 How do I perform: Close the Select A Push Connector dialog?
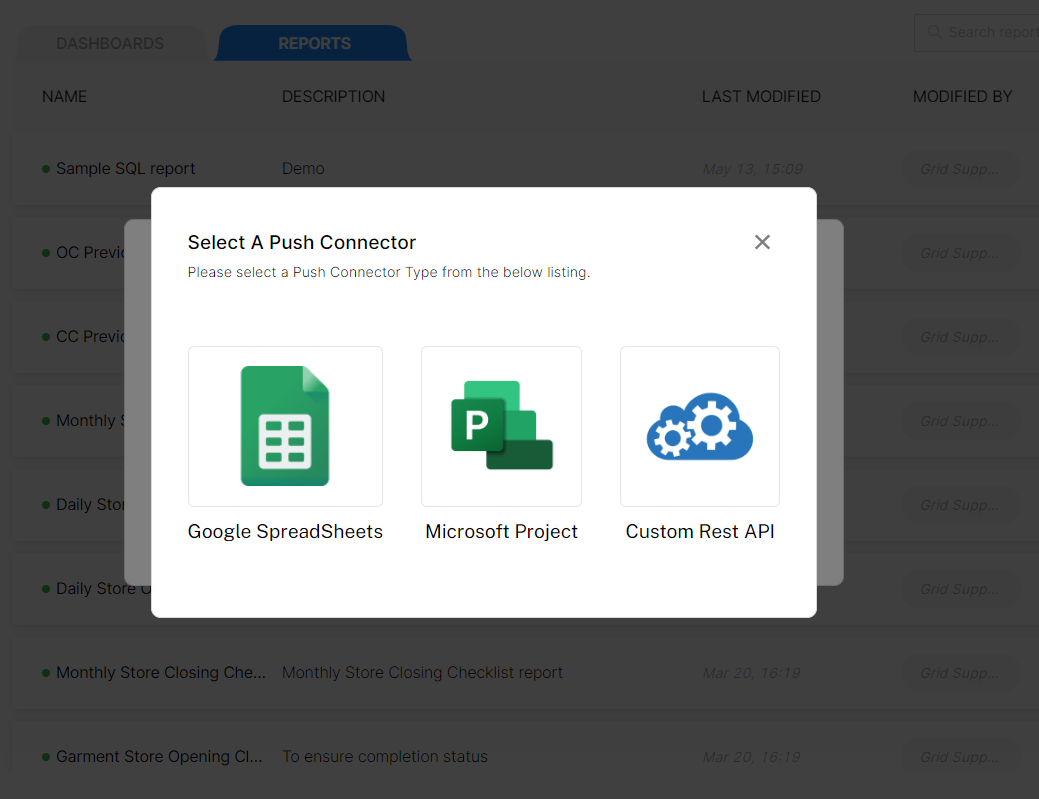pos(762,242)
